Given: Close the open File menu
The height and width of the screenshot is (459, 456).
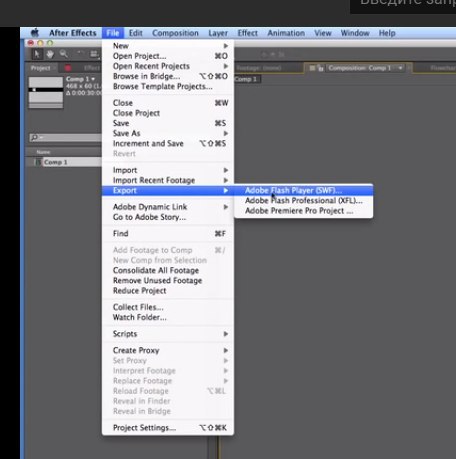Looking at the screenshot, I should coord(113,33).
